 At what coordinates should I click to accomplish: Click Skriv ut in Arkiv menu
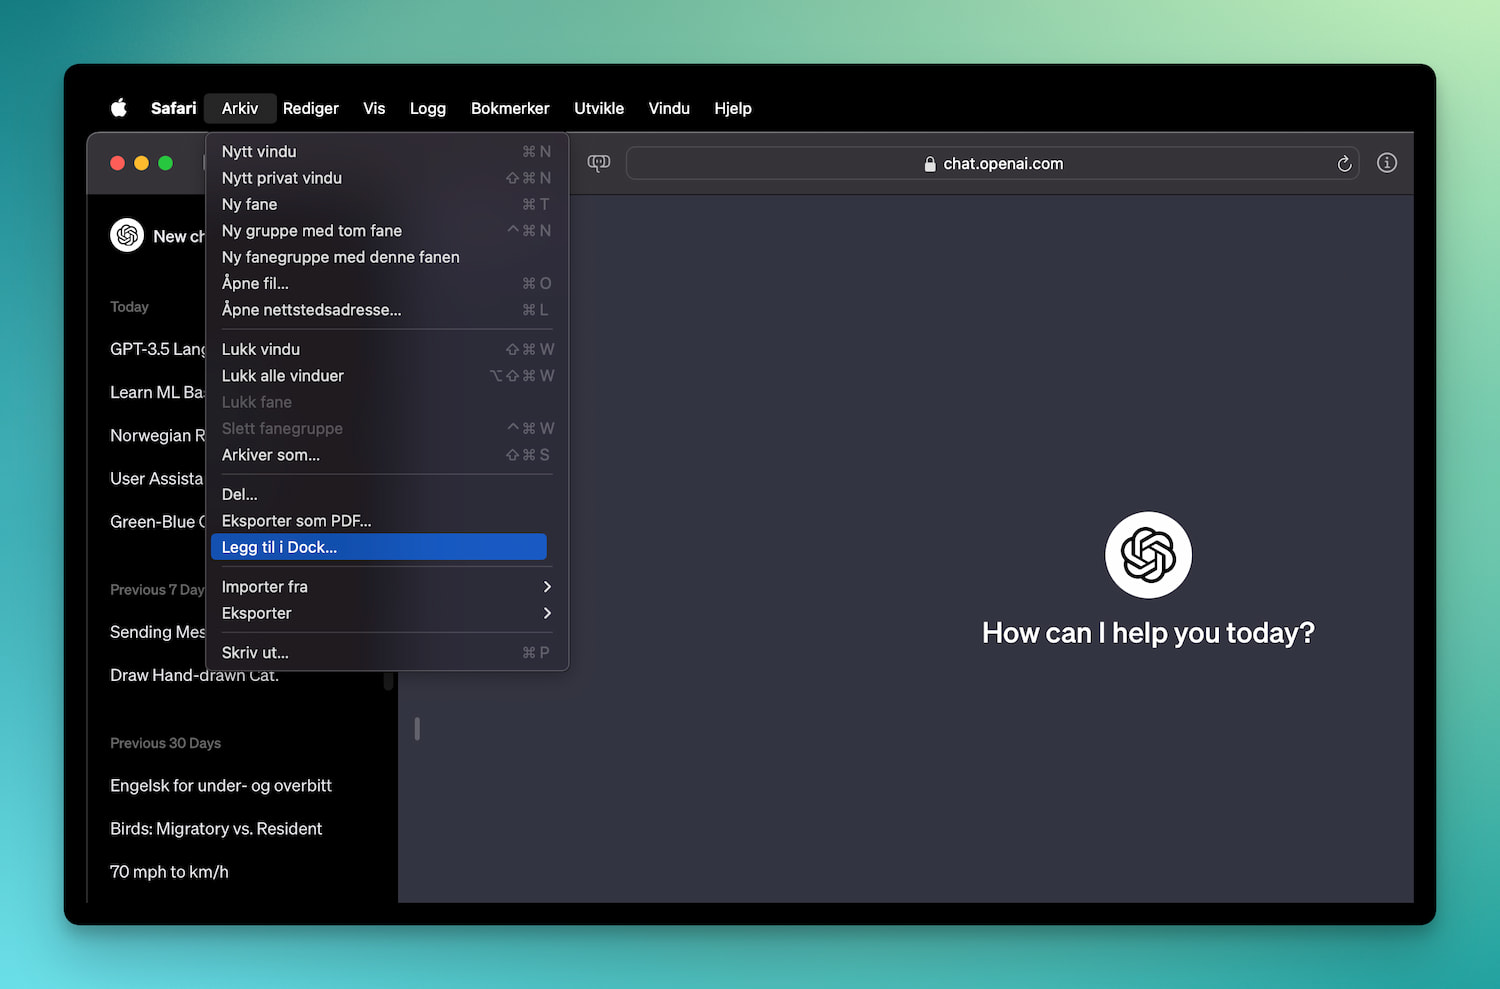click(255, 653)
